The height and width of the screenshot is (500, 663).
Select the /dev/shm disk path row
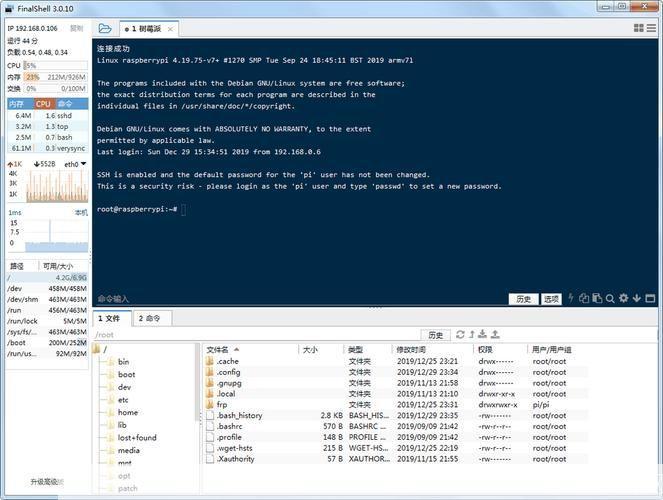coord(47,299)
